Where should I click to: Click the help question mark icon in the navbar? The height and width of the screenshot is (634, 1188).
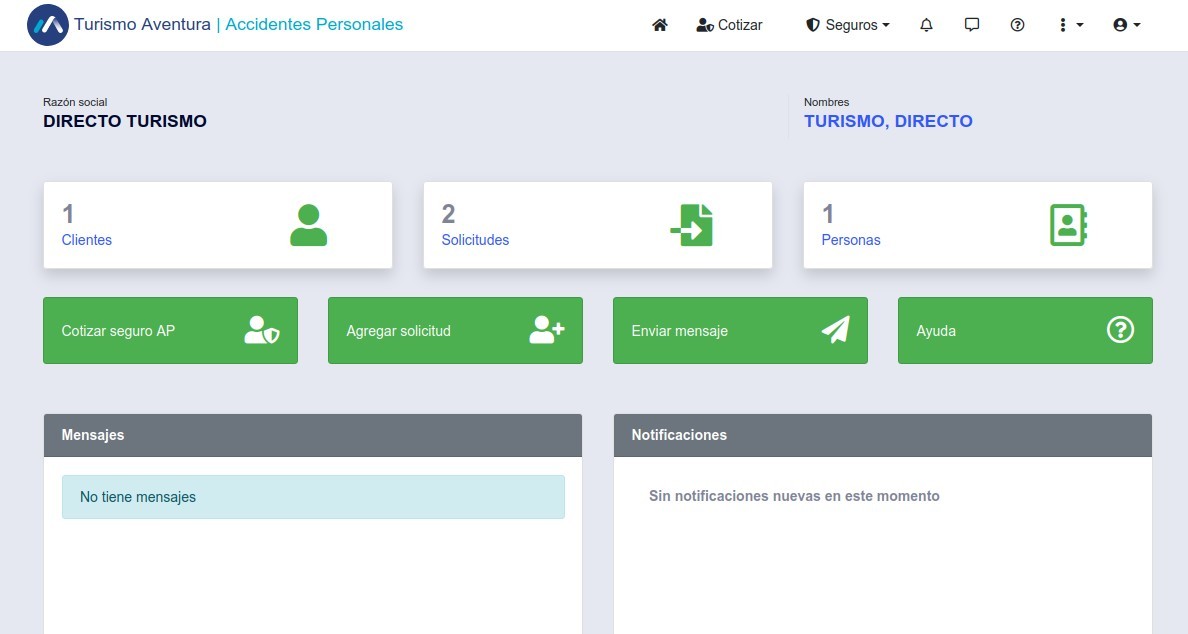(x=1018, y=25)
